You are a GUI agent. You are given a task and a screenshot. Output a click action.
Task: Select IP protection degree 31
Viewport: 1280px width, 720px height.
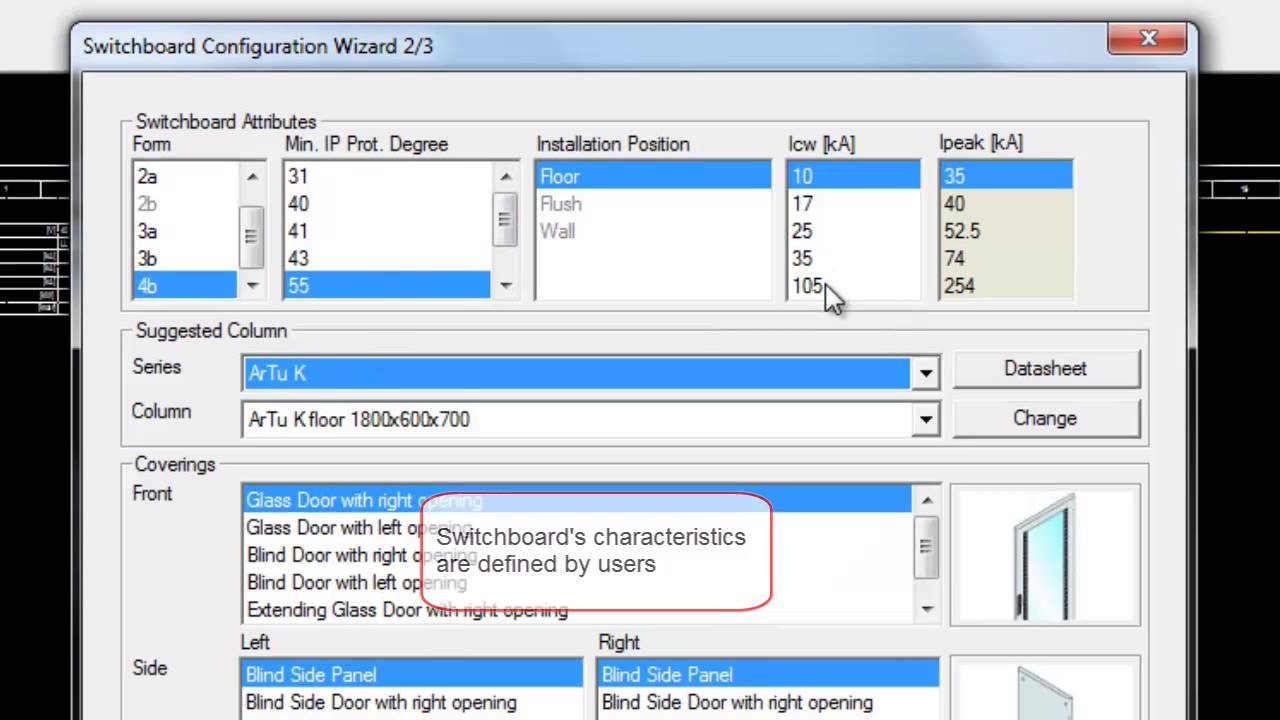point(387,177)
